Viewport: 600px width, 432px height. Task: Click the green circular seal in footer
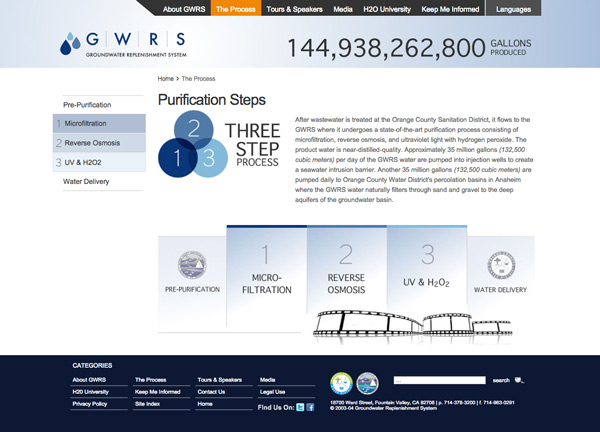(341, 383)
